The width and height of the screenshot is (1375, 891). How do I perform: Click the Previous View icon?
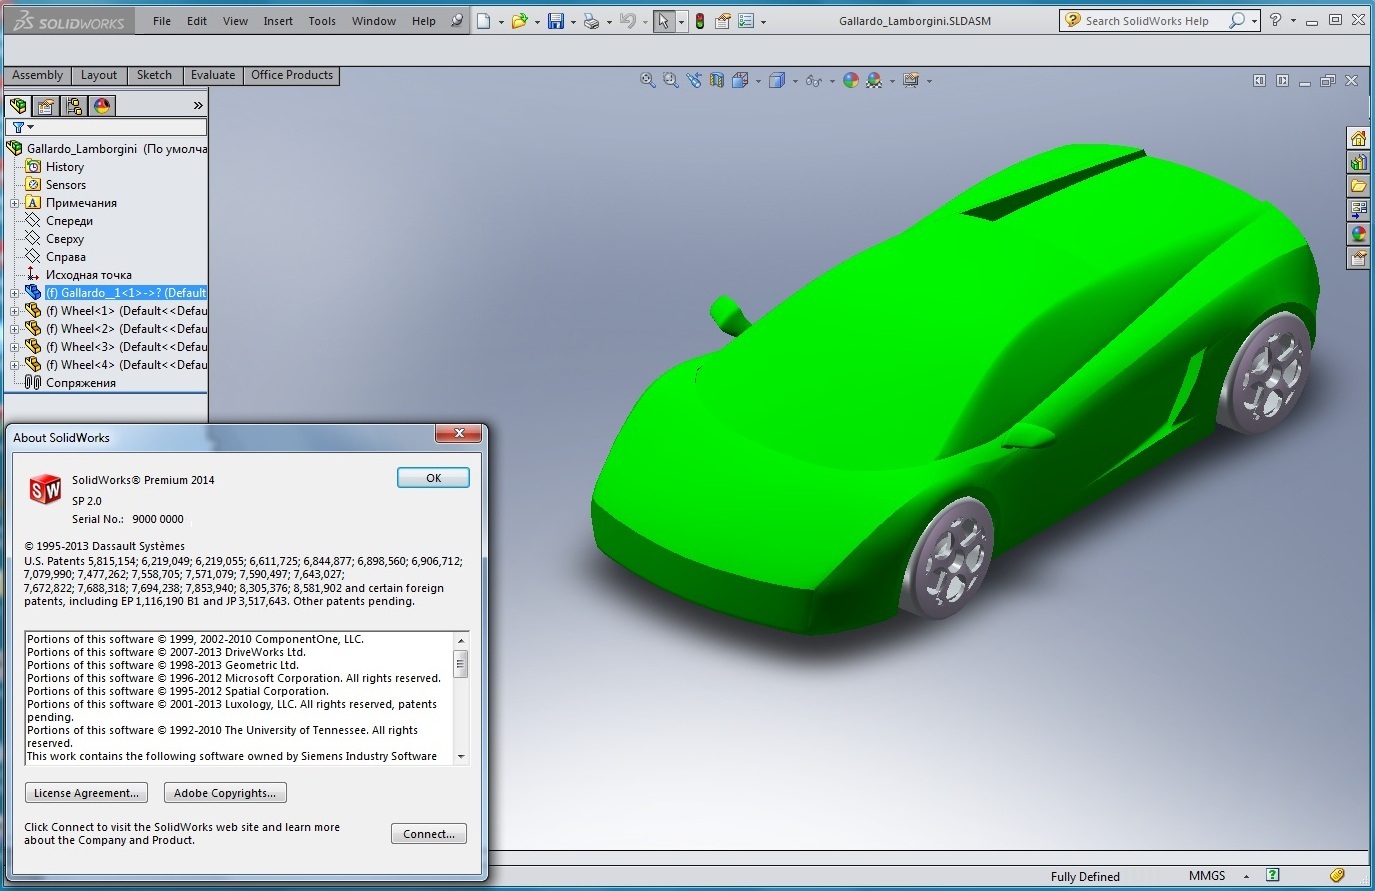694,81
